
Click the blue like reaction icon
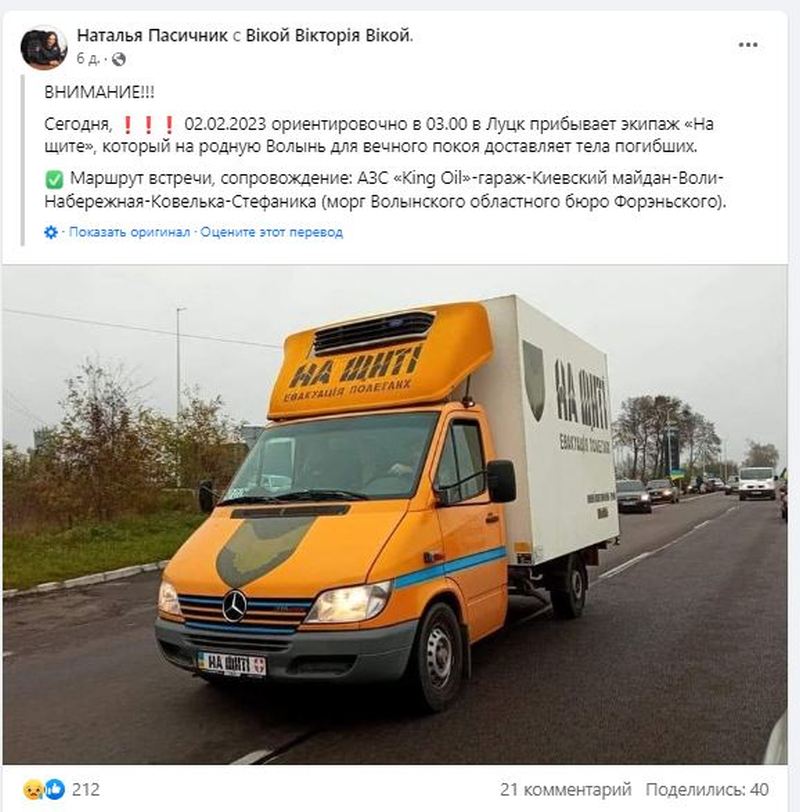55,789
